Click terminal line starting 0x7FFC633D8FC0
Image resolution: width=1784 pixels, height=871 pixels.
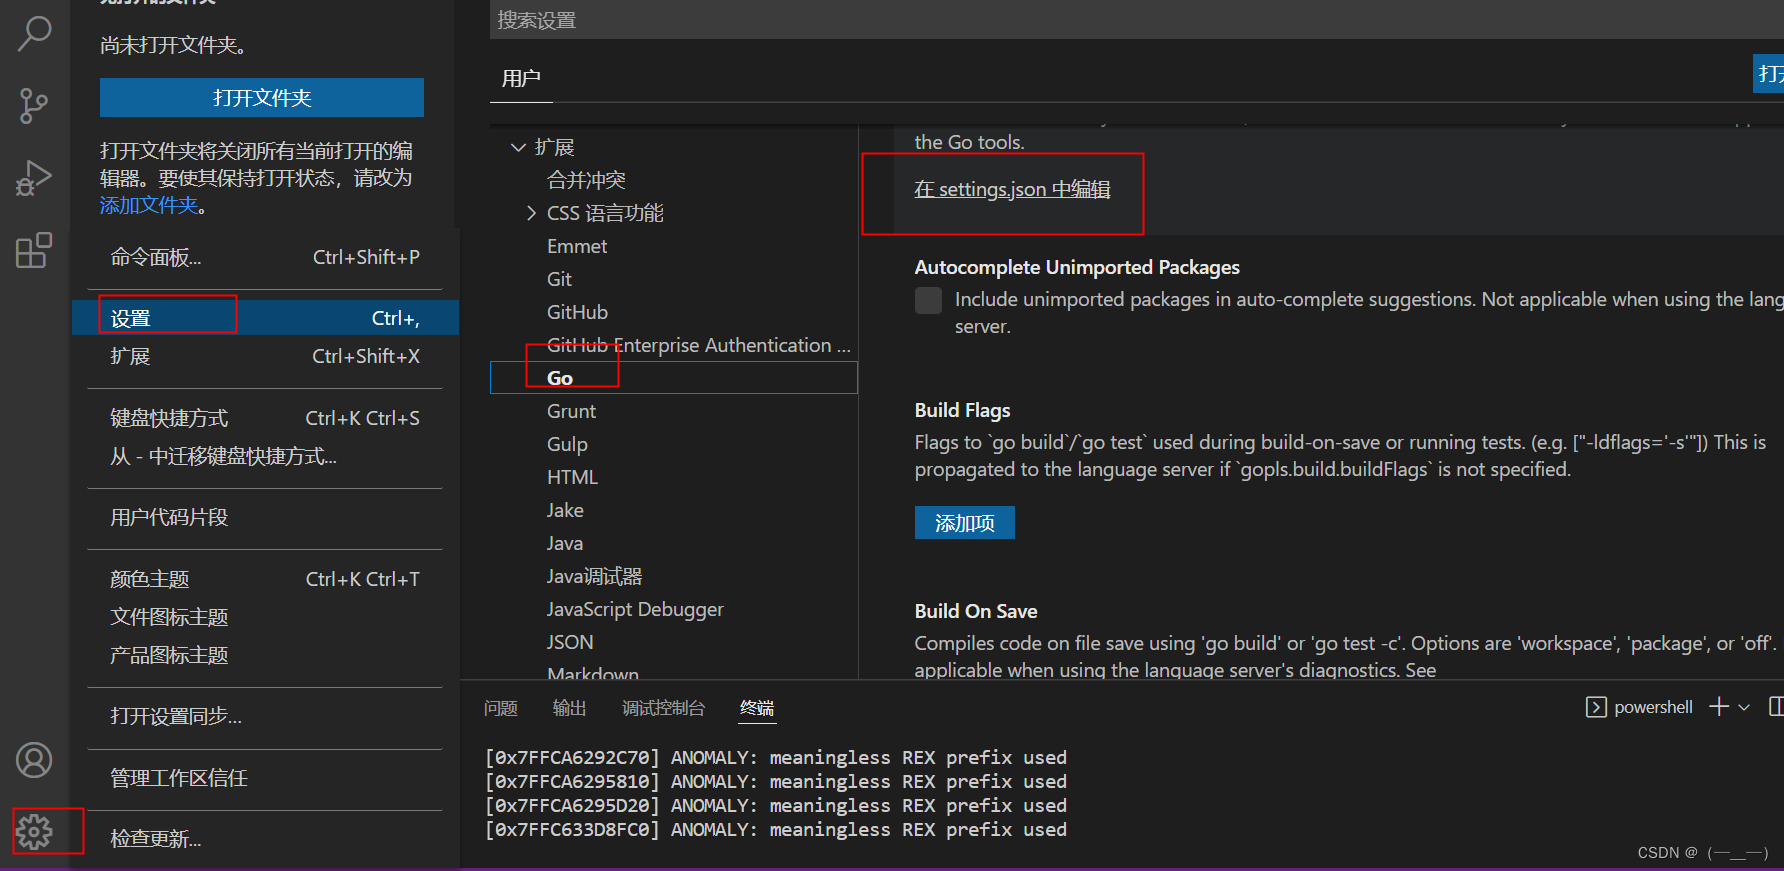pyautogui.click(x=776, y=829)
